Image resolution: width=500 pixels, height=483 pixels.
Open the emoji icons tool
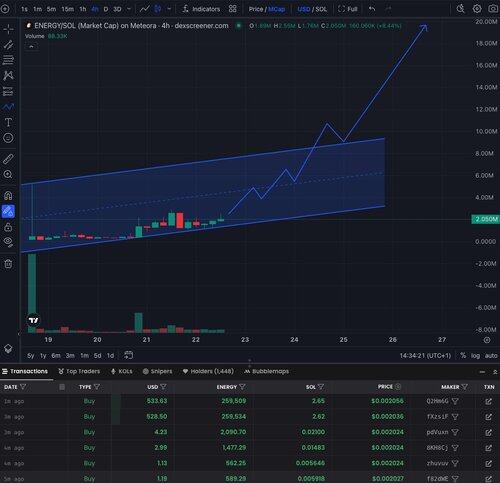click(8, 138)
